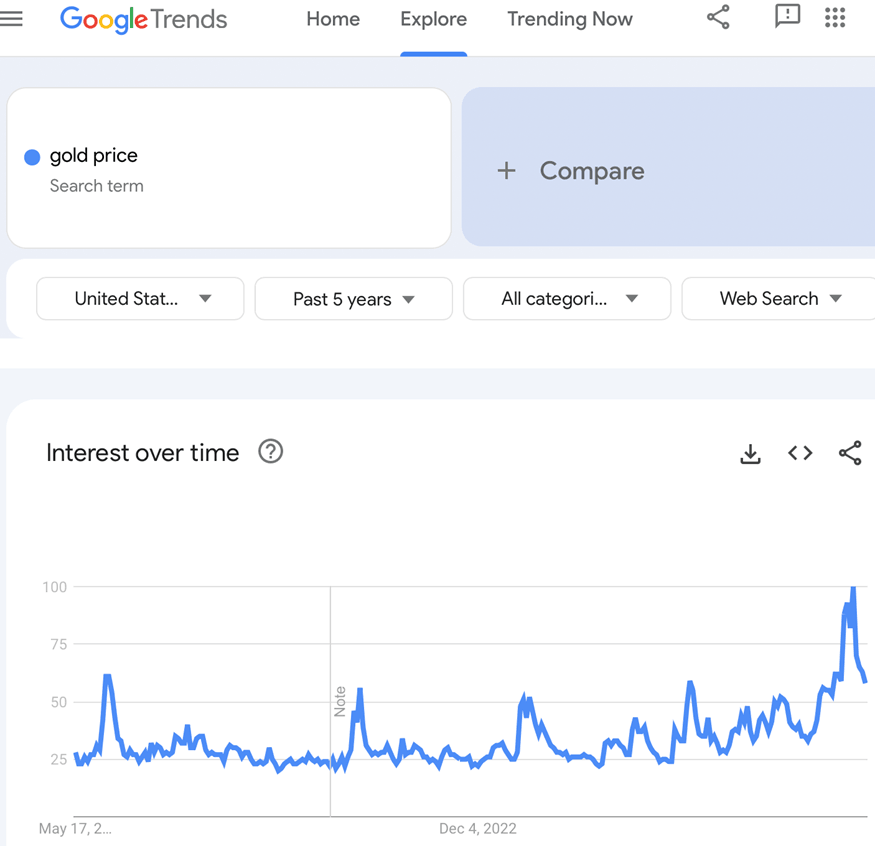The height and width of the screenshot is (846, 875).
Task: Download the Interest over time CSV
Action: (x=750, y=454)
